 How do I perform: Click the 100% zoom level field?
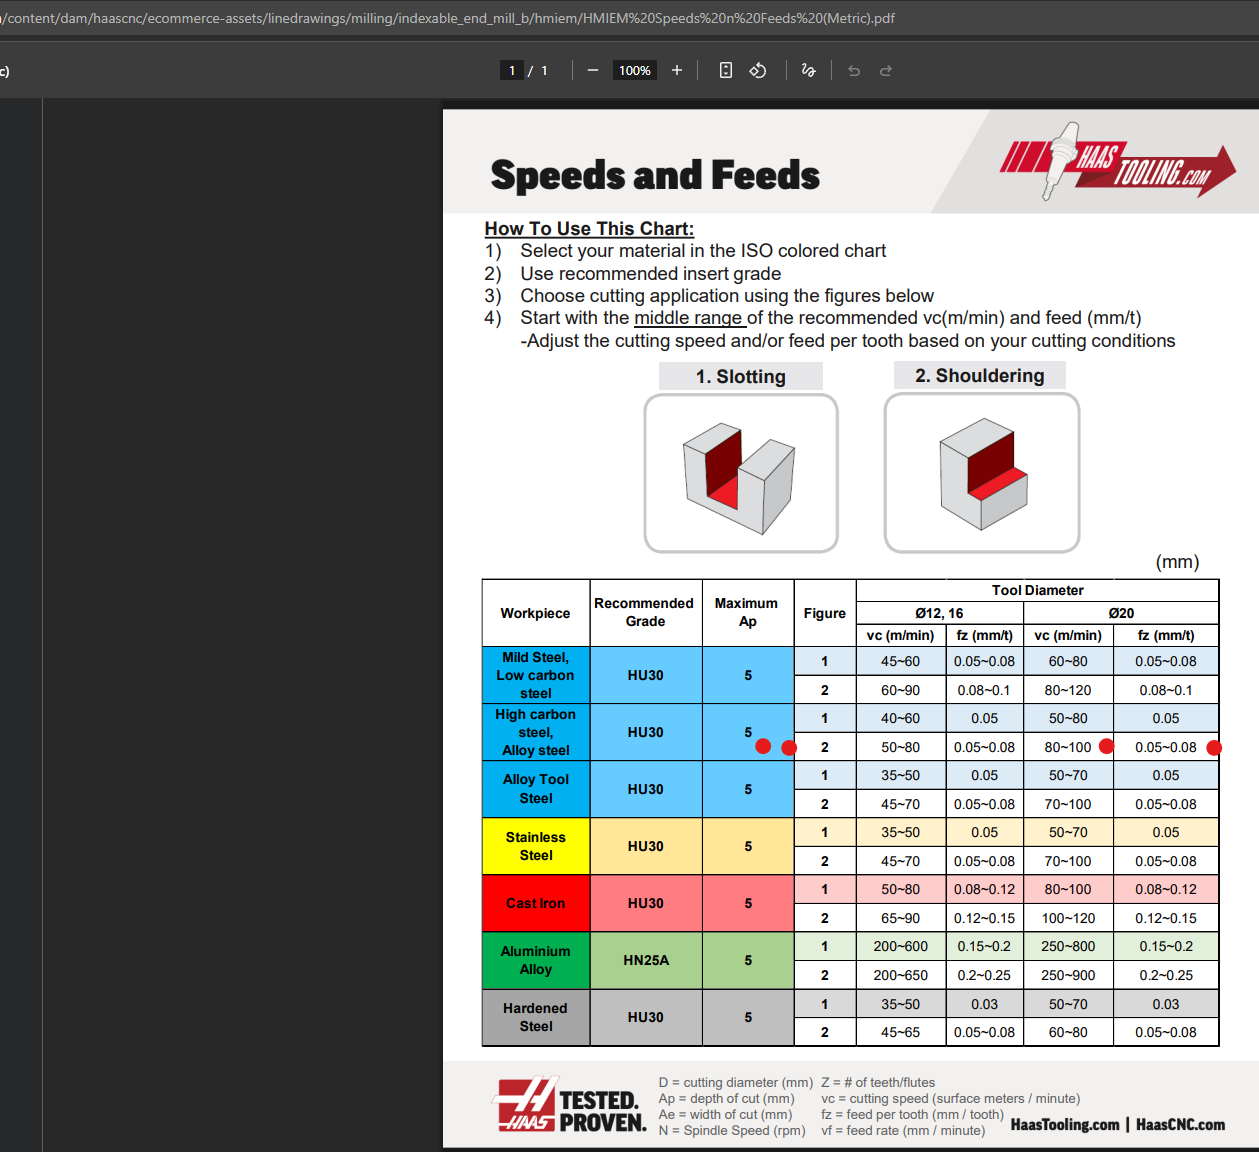(x=635, y=70)
